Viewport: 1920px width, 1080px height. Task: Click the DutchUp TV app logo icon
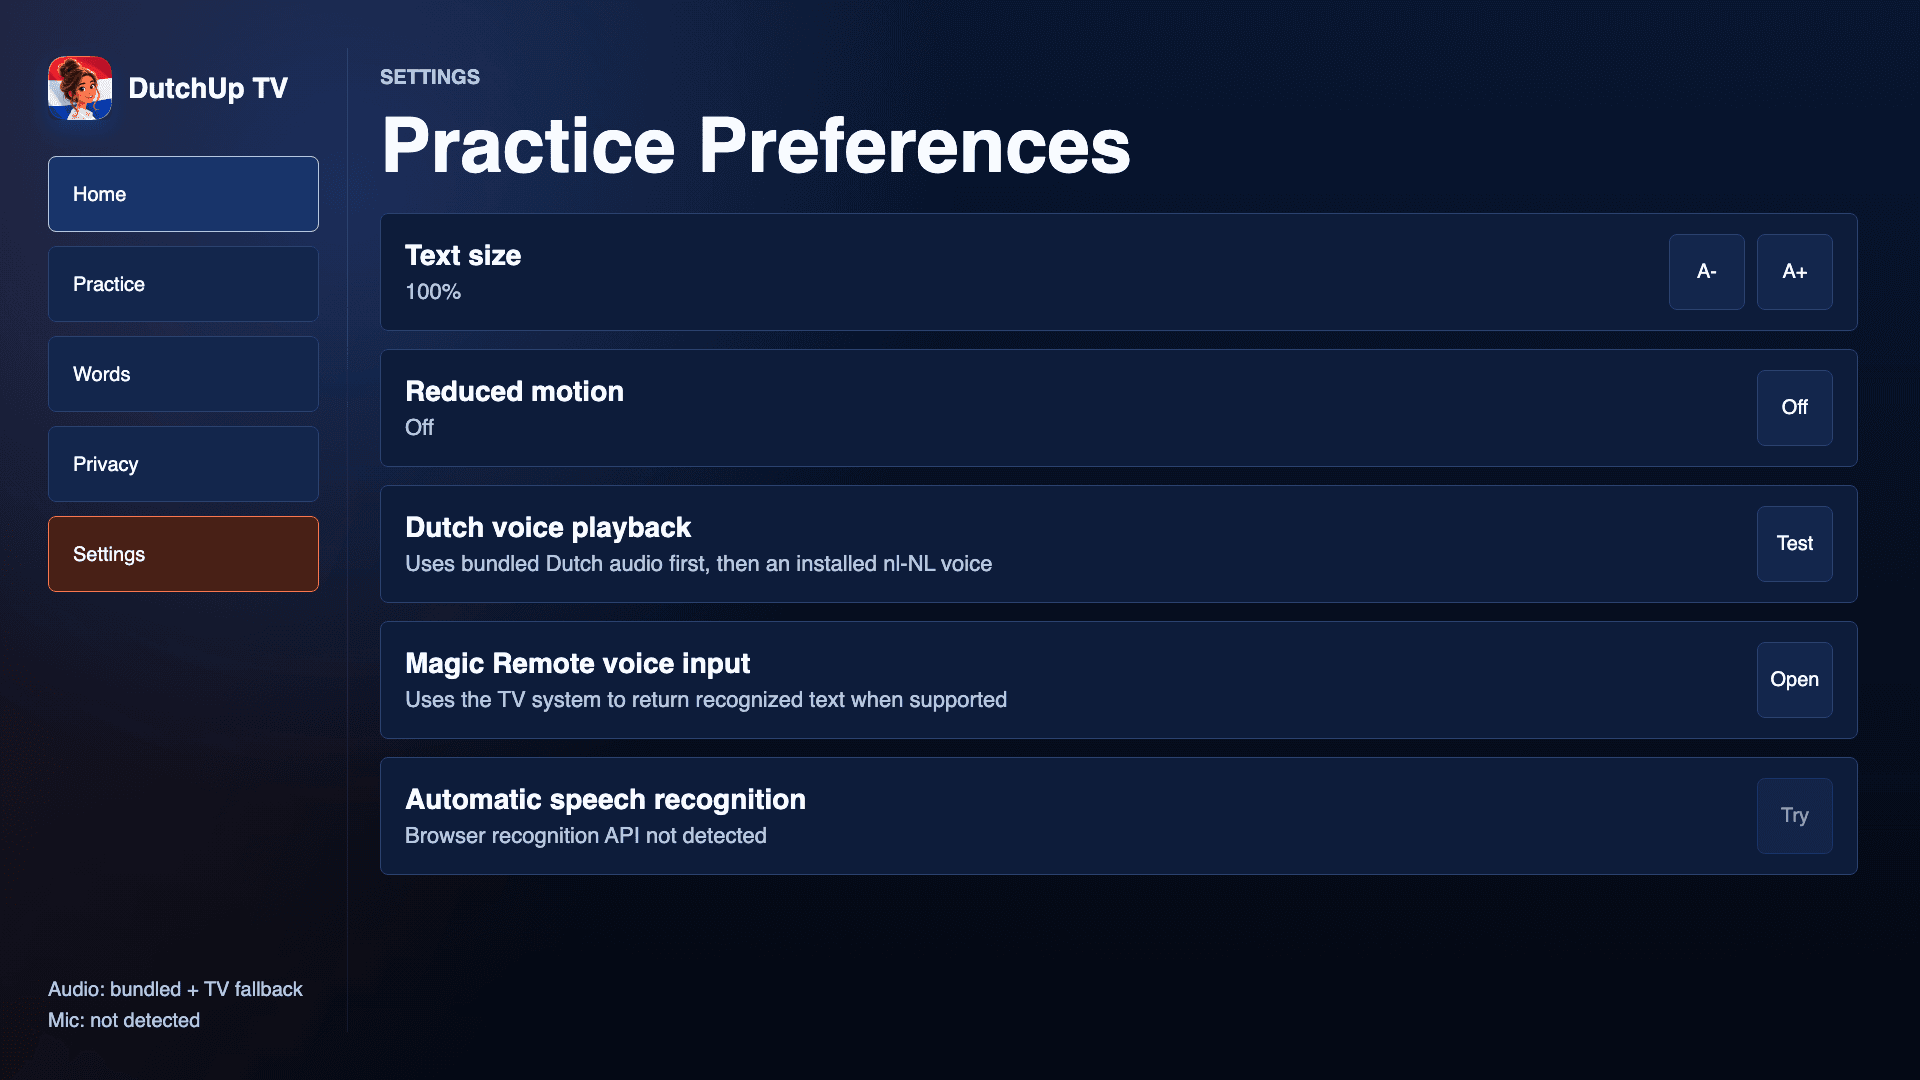point(80,88)
